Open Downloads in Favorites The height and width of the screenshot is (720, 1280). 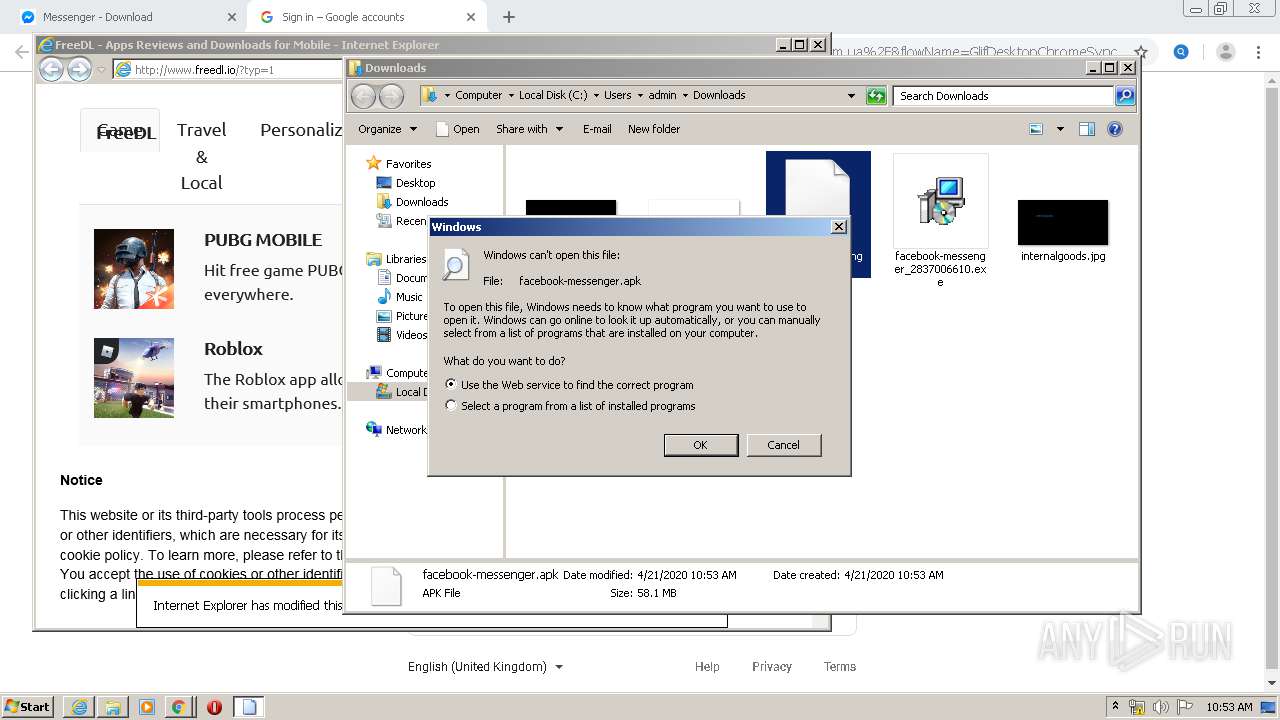point(422,202)
